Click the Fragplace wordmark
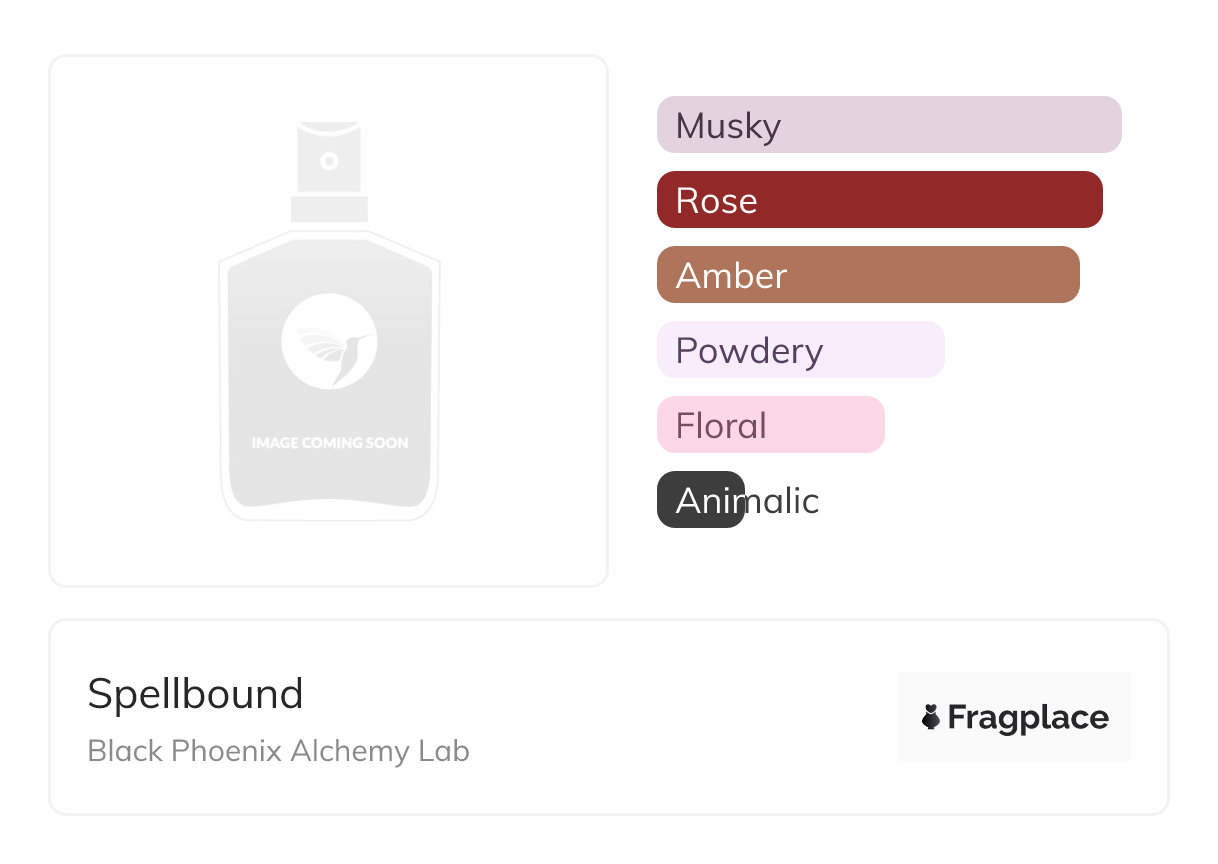The height and width of the screenshot is (864, 1218). [1027, 717]
